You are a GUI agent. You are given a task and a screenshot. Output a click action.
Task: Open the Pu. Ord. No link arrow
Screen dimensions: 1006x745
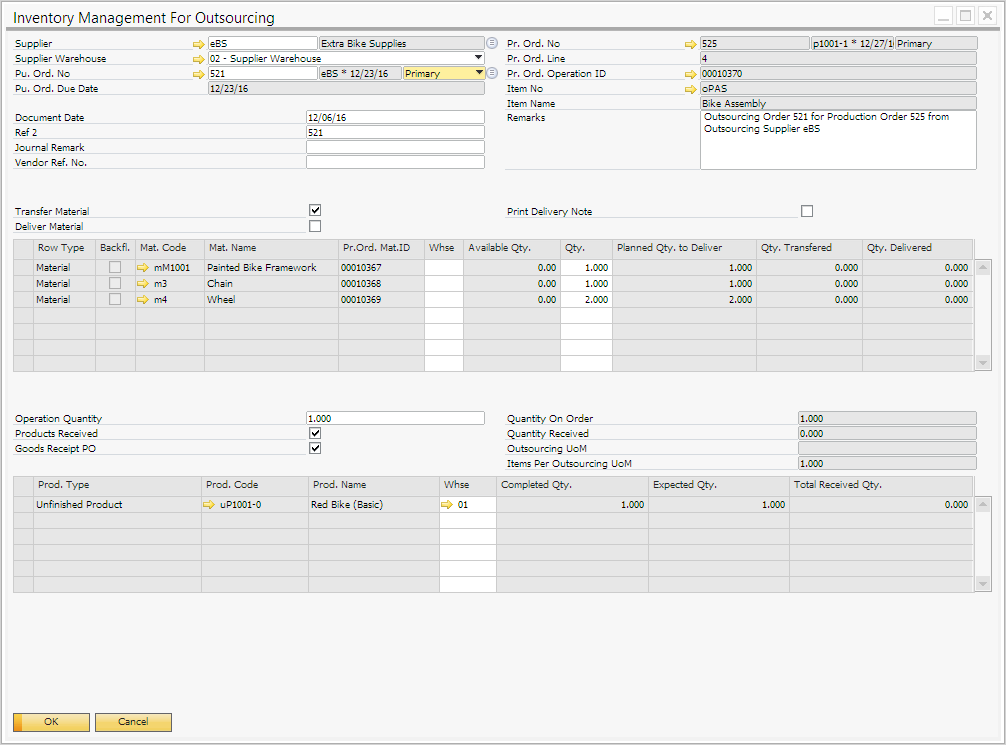click(198, 74)
